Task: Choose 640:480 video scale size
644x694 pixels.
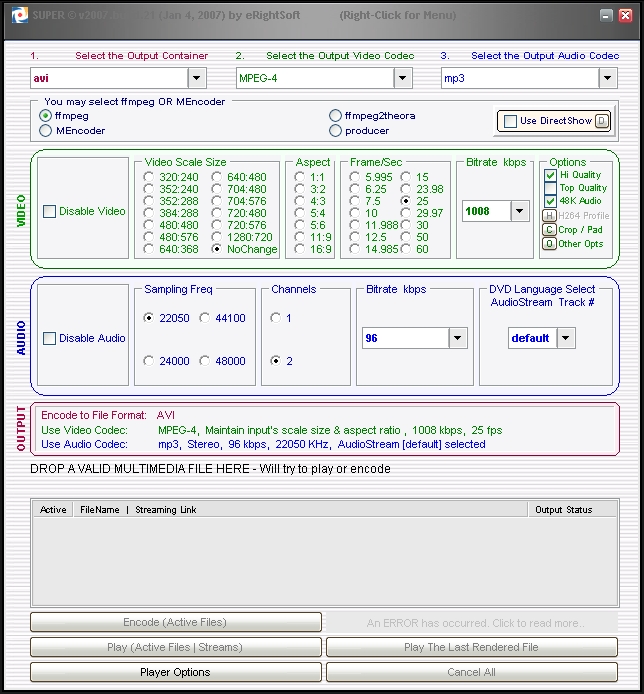Action: pos(216,177)
